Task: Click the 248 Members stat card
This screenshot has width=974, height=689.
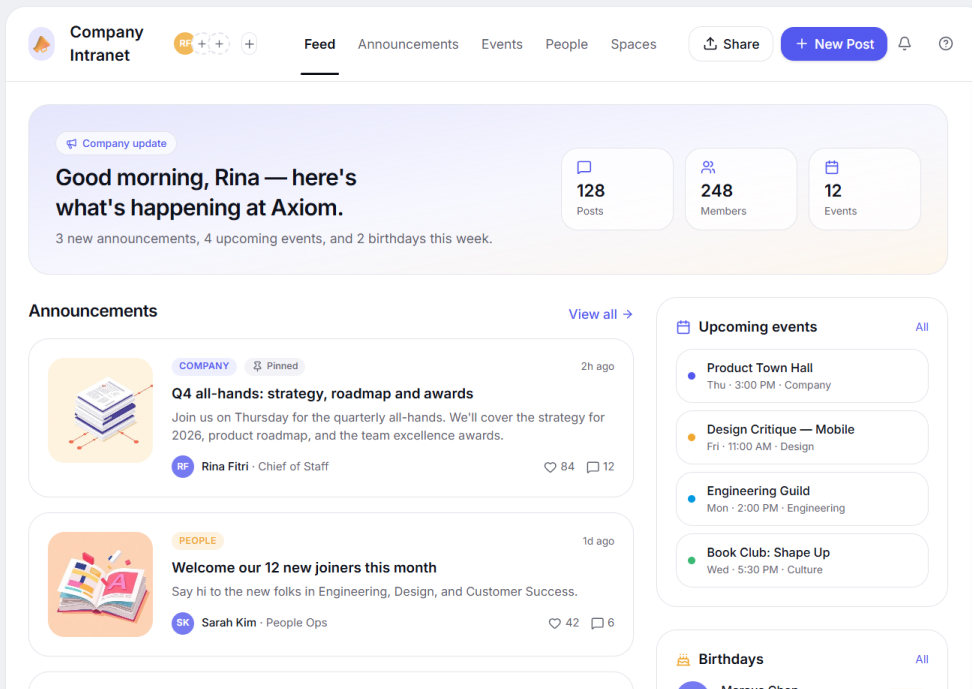Action: [x=740, y=189]
